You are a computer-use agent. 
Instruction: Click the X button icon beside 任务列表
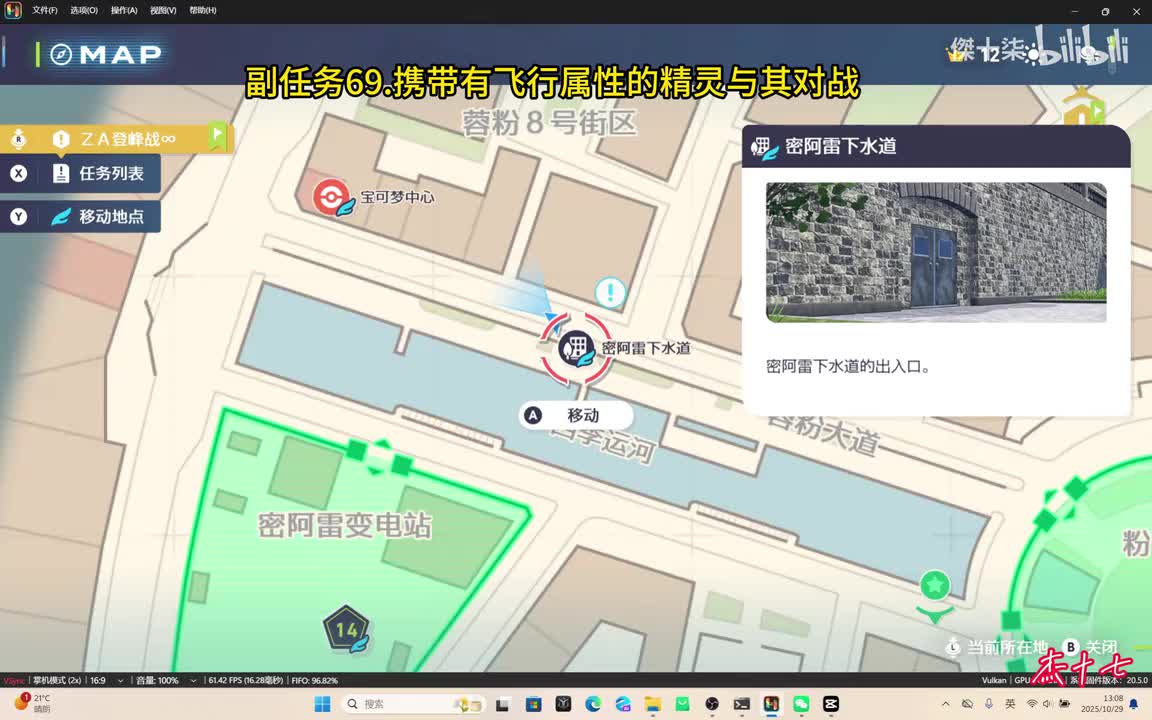click(18, 173)
